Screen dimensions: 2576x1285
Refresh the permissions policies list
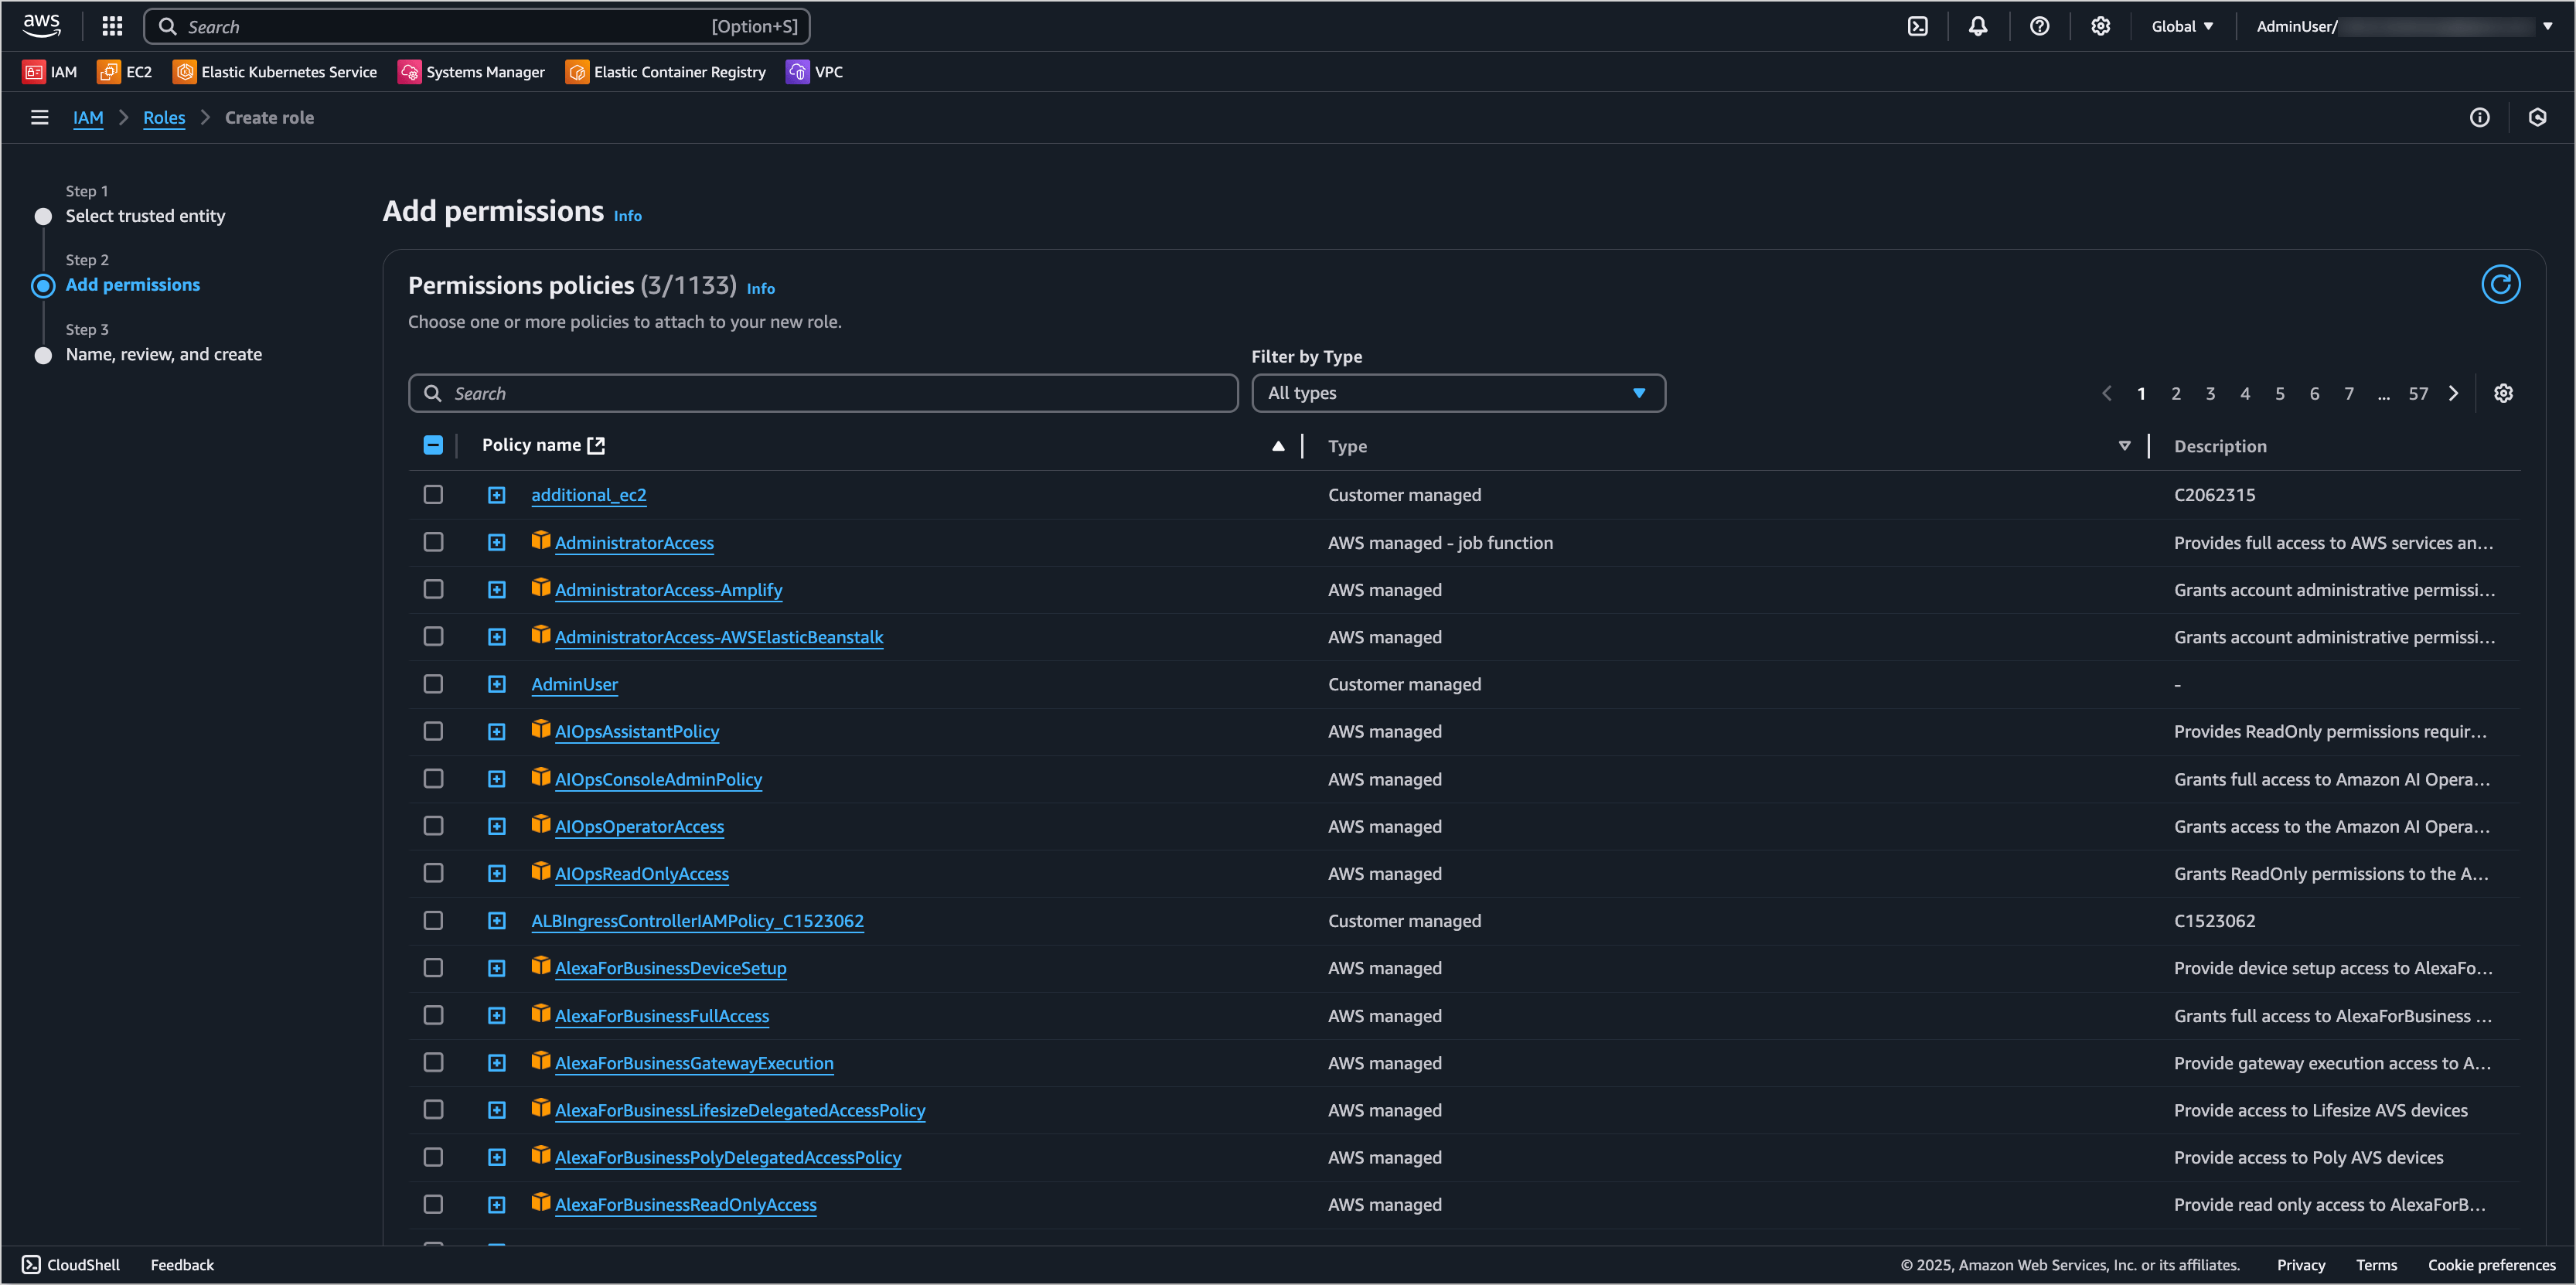(x=2501, y=284)
